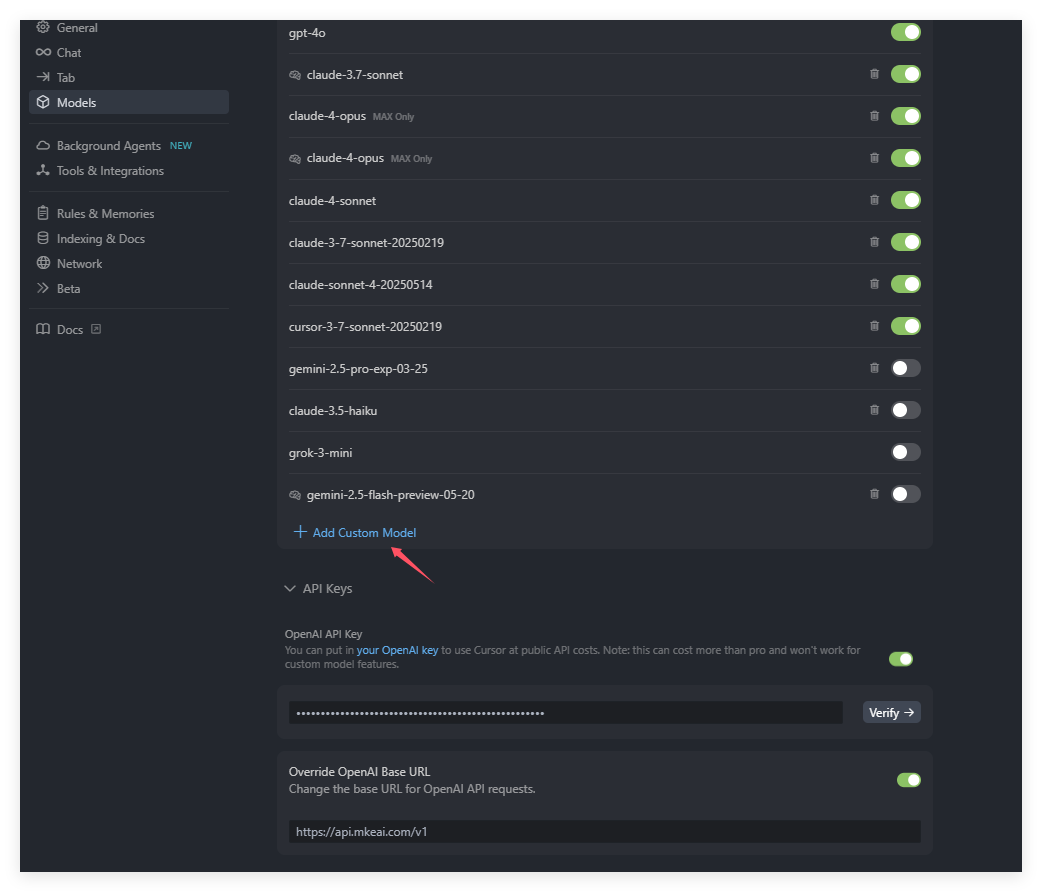Open Indexing & Docs page
The image size is (1042, 892).
point(101,239)
